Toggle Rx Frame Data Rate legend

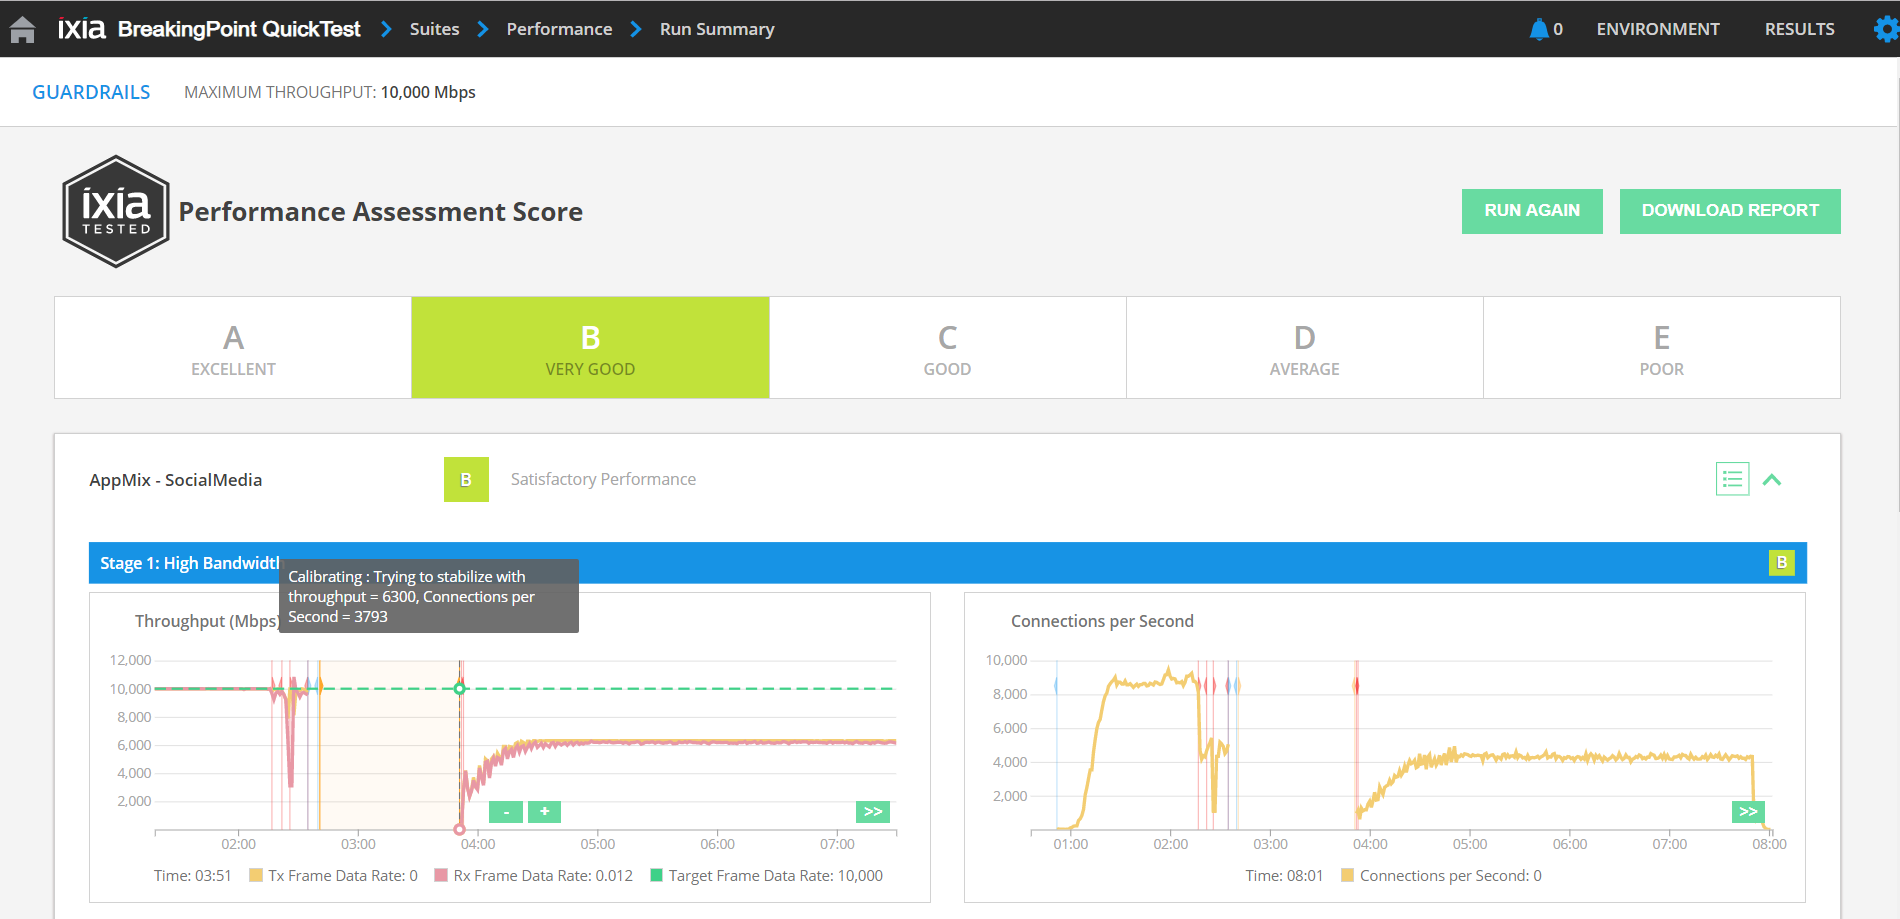click(533, 876)
